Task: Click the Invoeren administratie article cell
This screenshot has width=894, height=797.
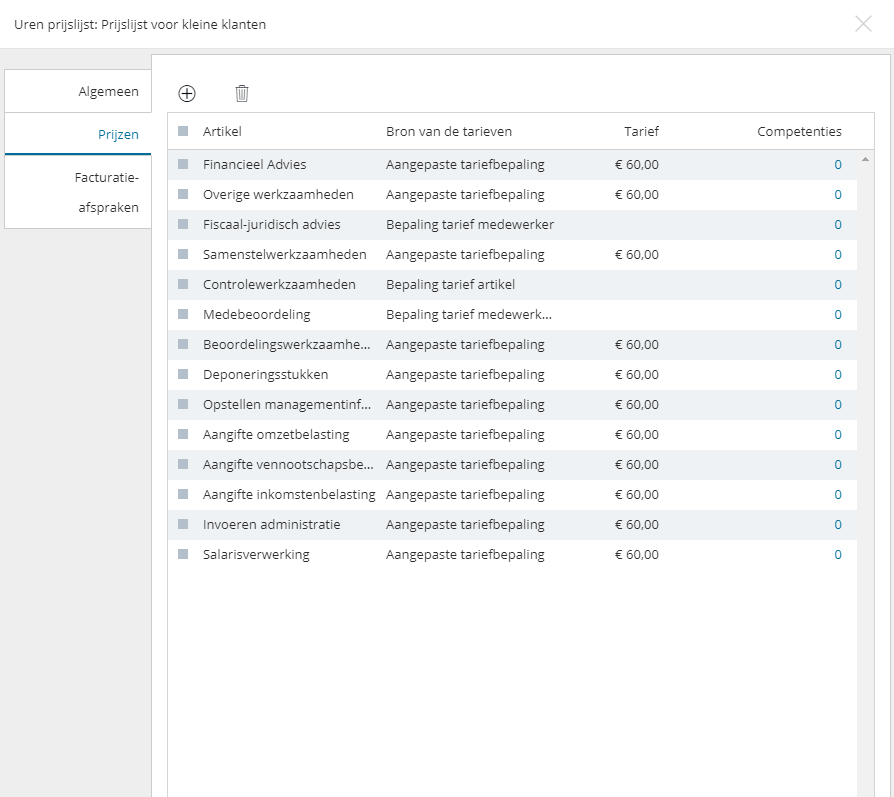Action: (271, 524)
